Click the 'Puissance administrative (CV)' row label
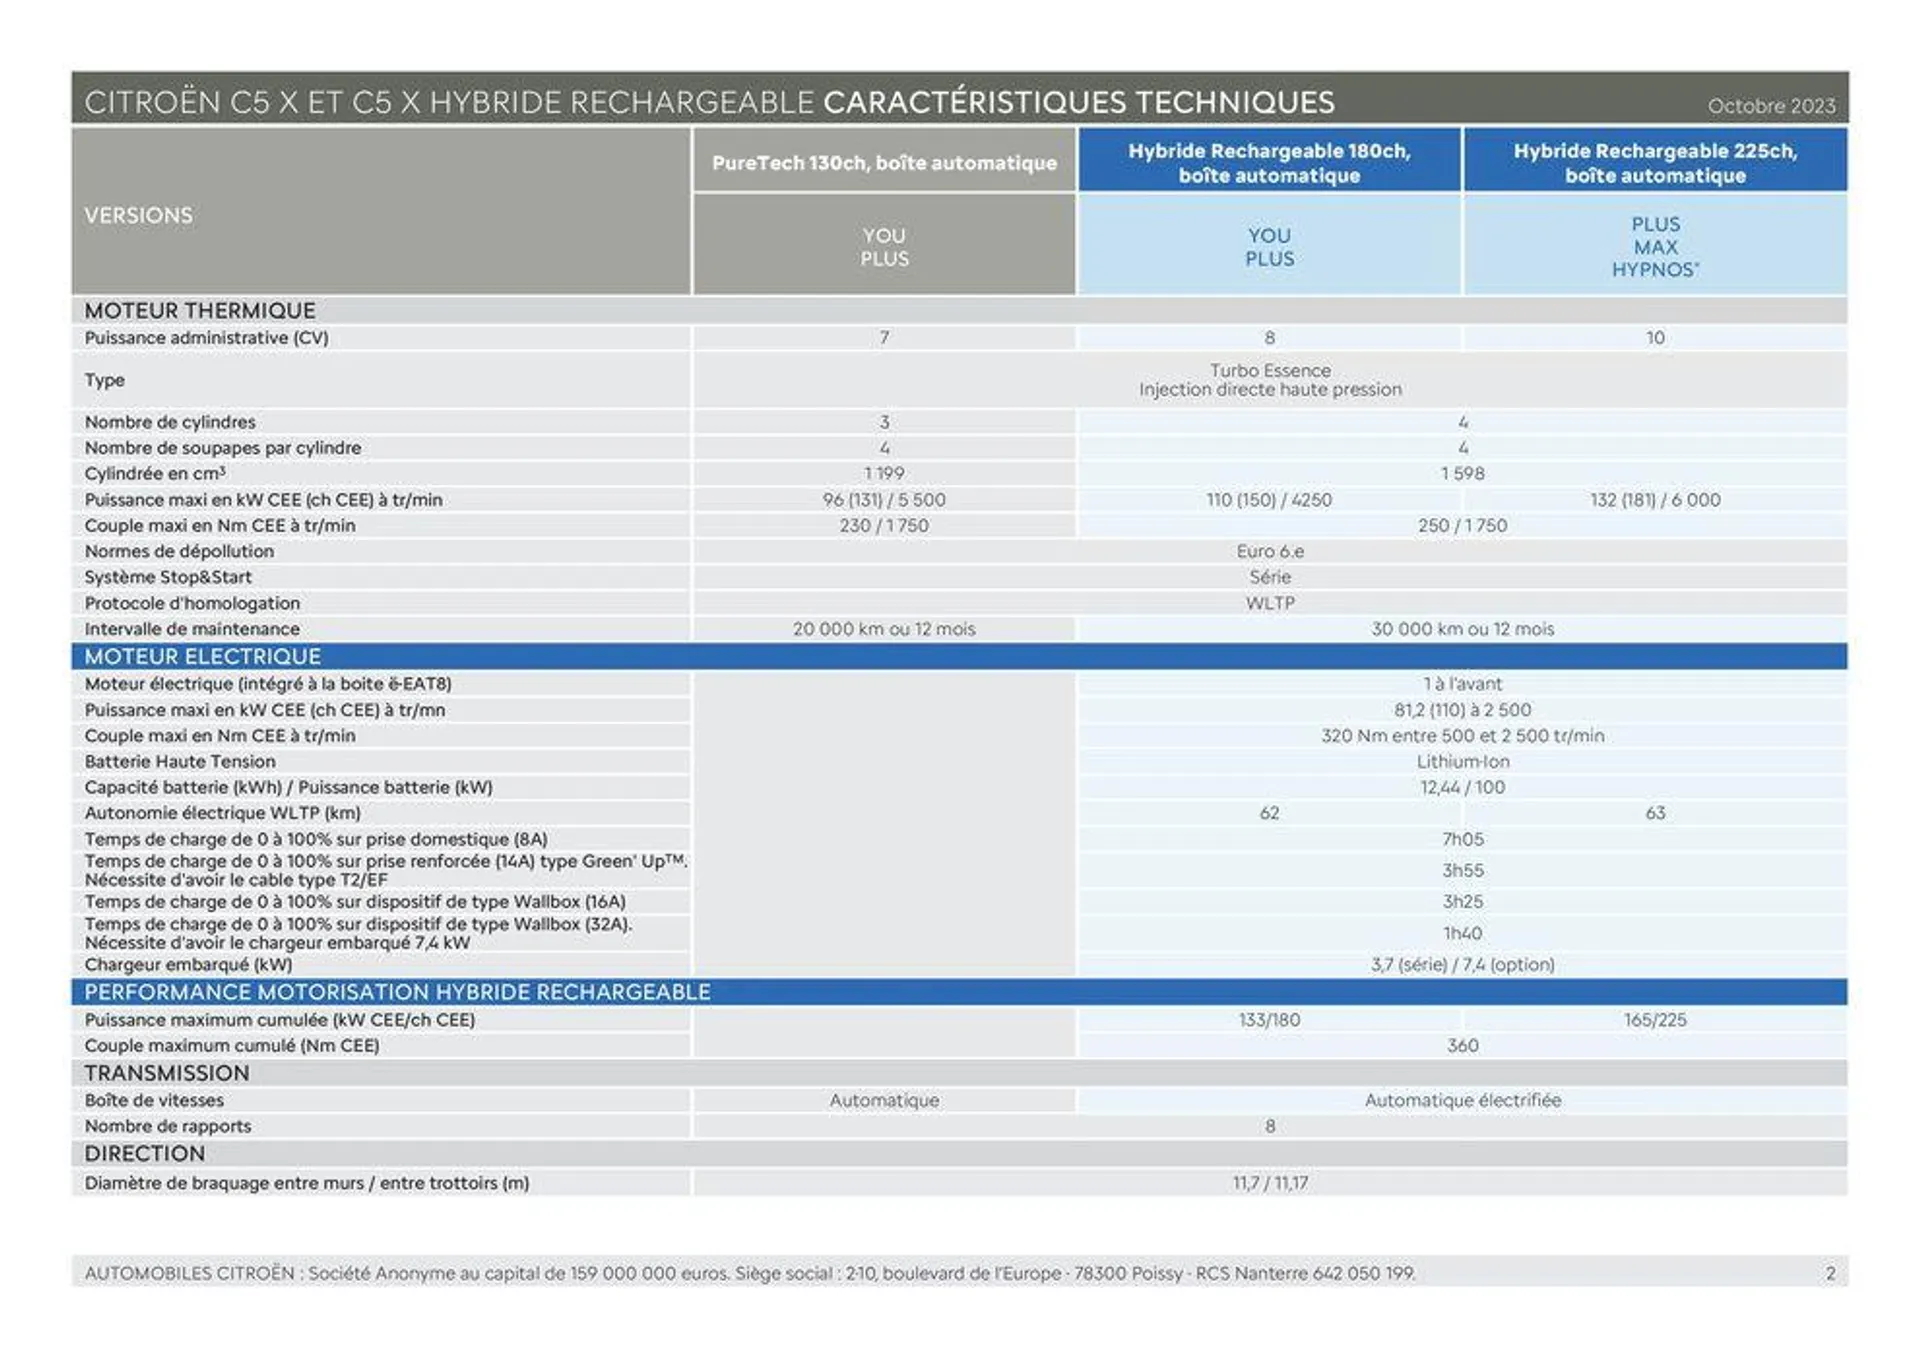Viewport: 1920px width, 1358px height. (x=206, y=338)
